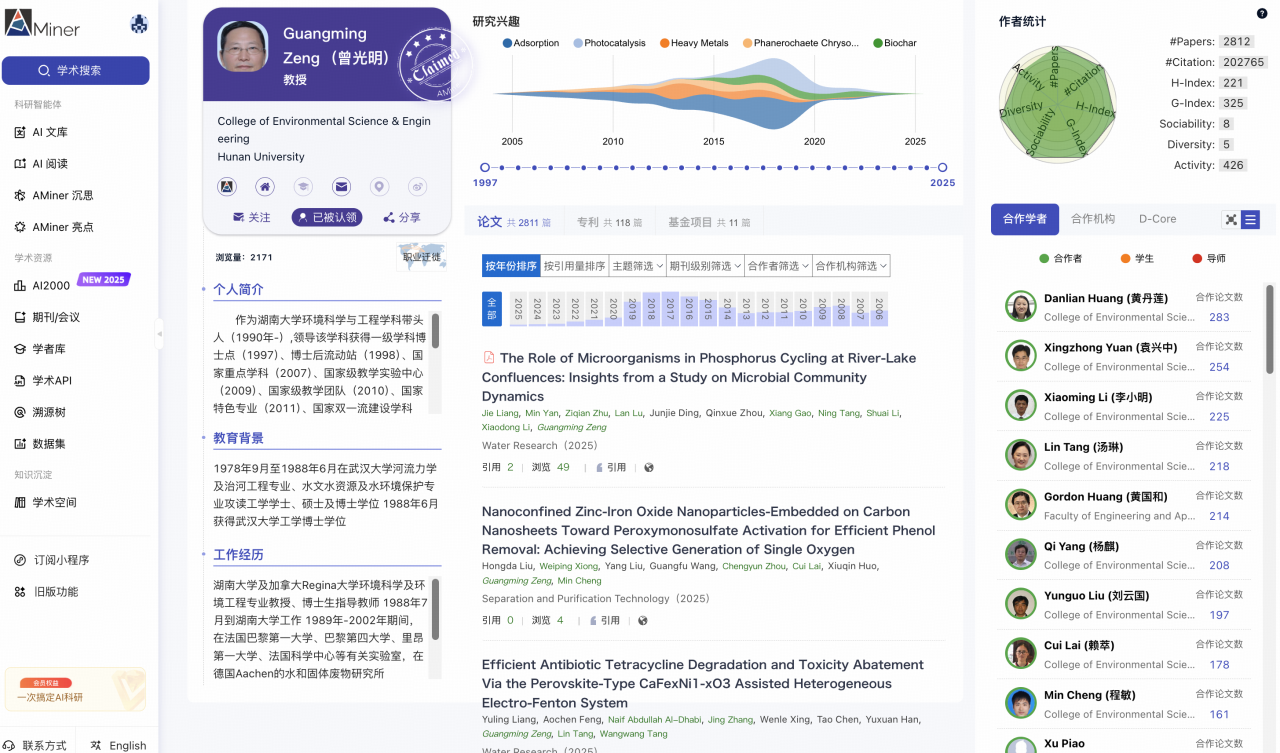1280x753 pixels.
Task: Click the 2025 endpoint on the year timeline
Action: pyautogui.click(x=941, y=168)
